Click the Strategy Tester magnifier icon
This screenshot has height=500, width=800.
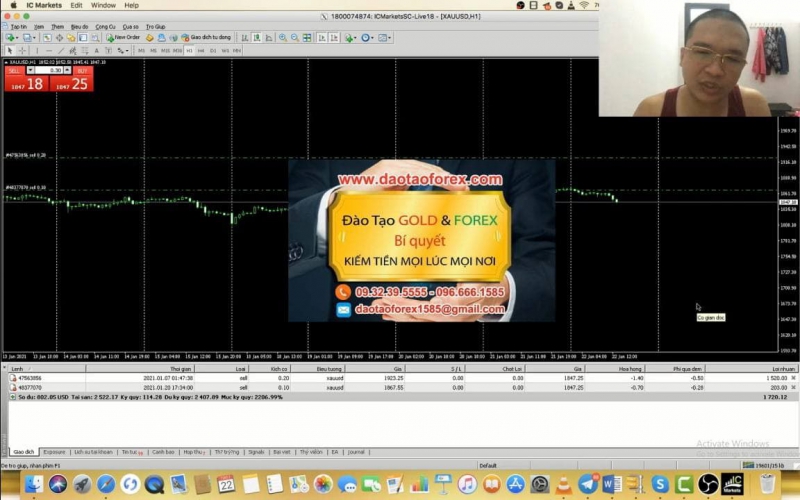coord(95,38)
